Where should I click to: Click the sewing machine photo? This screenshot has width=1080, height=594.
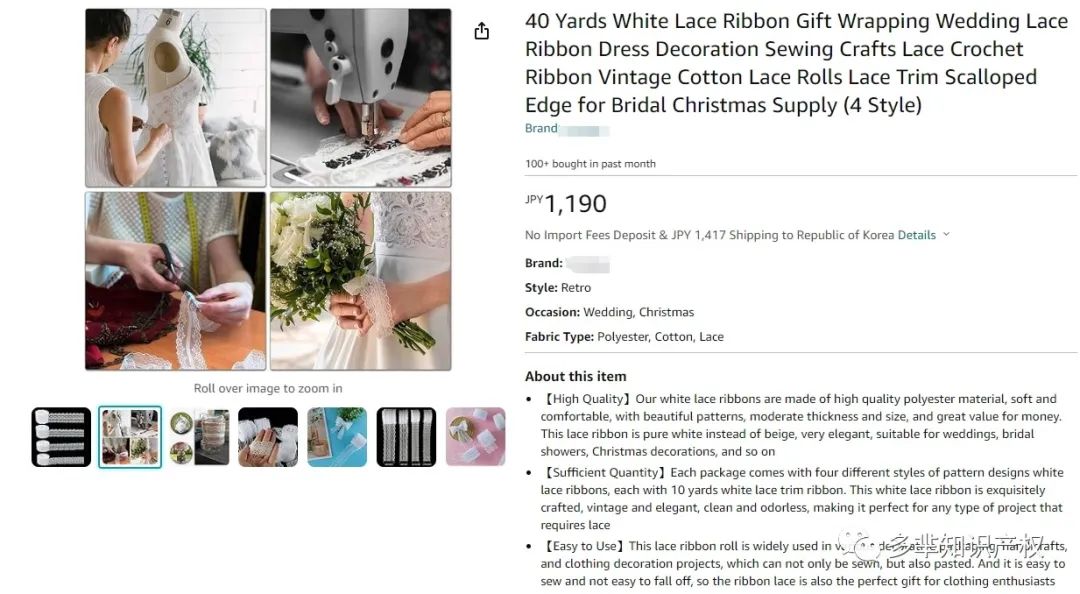tap(361, 98)
